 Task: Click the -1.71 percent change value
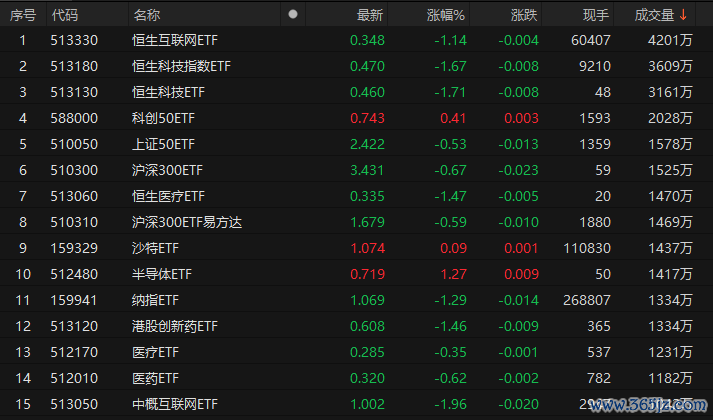(451, 92)
